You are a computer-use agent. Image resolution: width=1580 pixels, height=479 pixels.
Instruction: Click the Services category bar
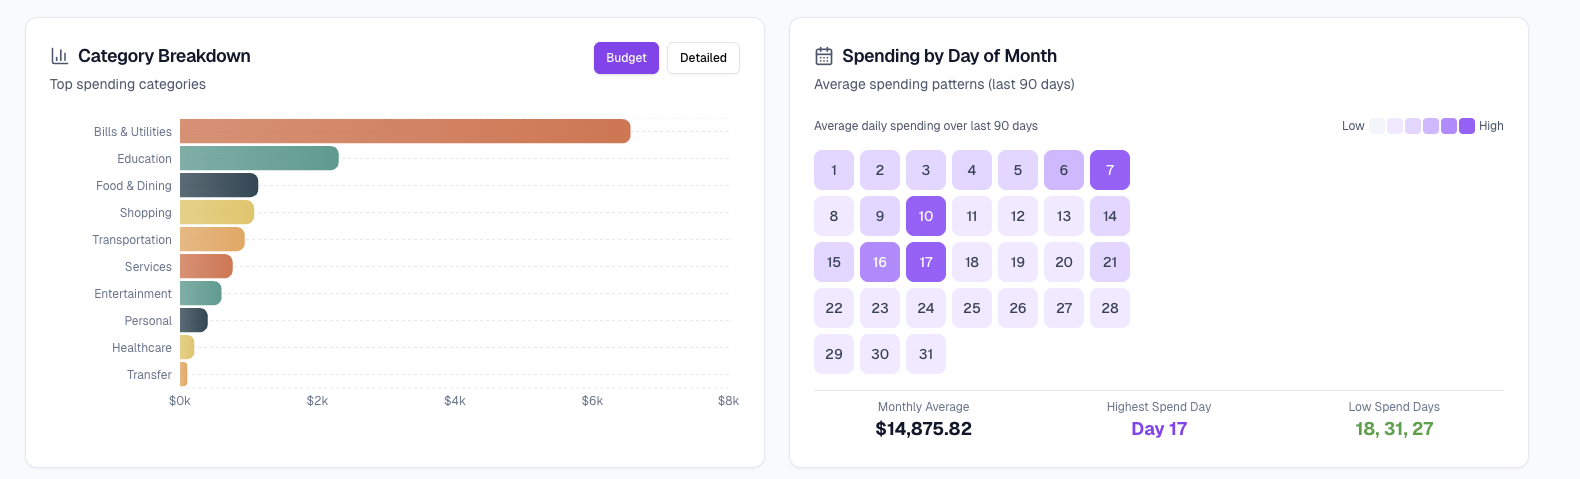click(x=206, y=266)
